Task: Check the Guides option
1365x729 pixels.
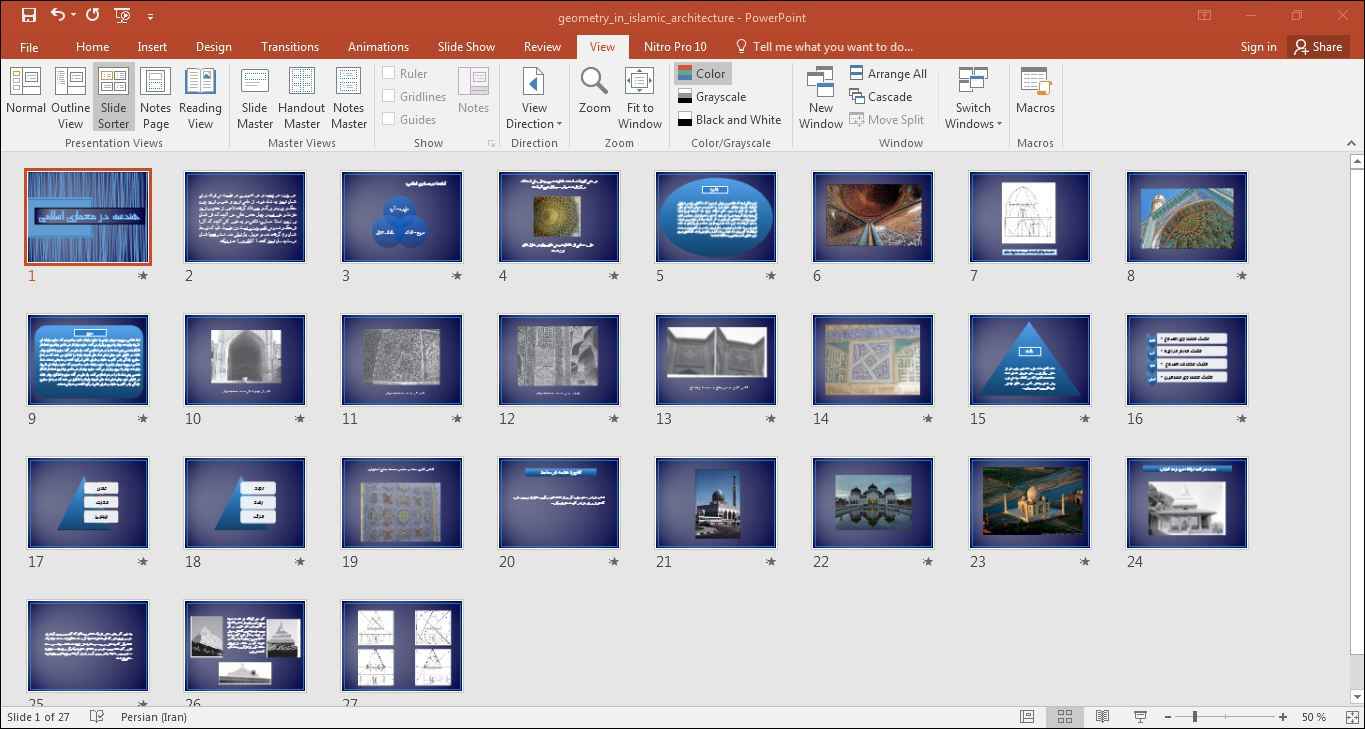Action: click(389, 119)
